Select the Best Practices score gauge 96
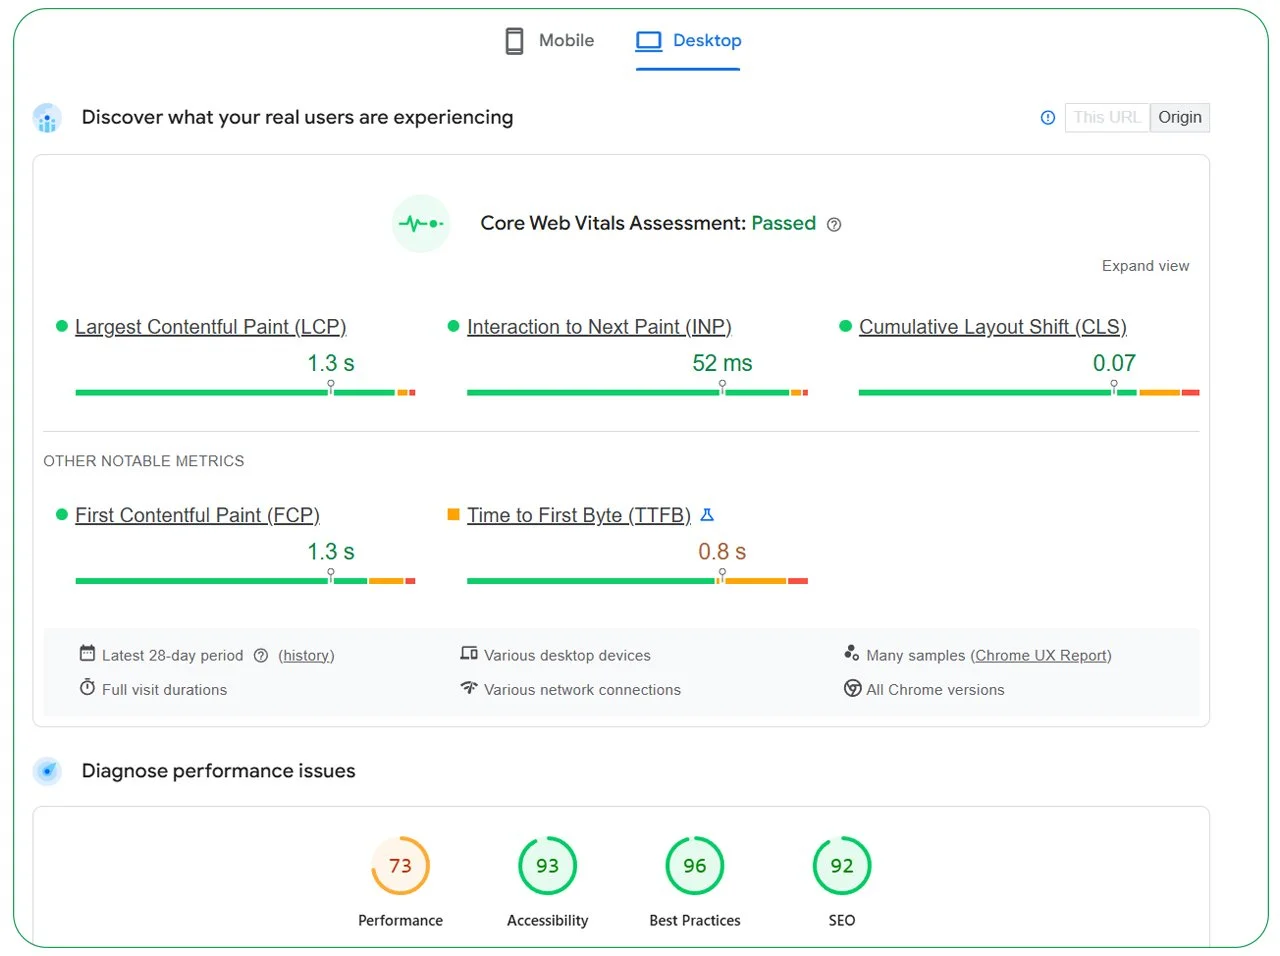1280x956 pixels. [x=695, y=866]
